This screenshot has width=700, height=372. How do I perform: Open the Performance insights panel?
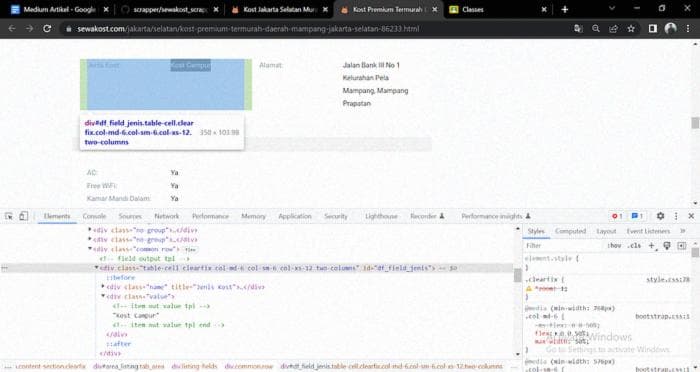pyautogui.click(x=496, y=216)
